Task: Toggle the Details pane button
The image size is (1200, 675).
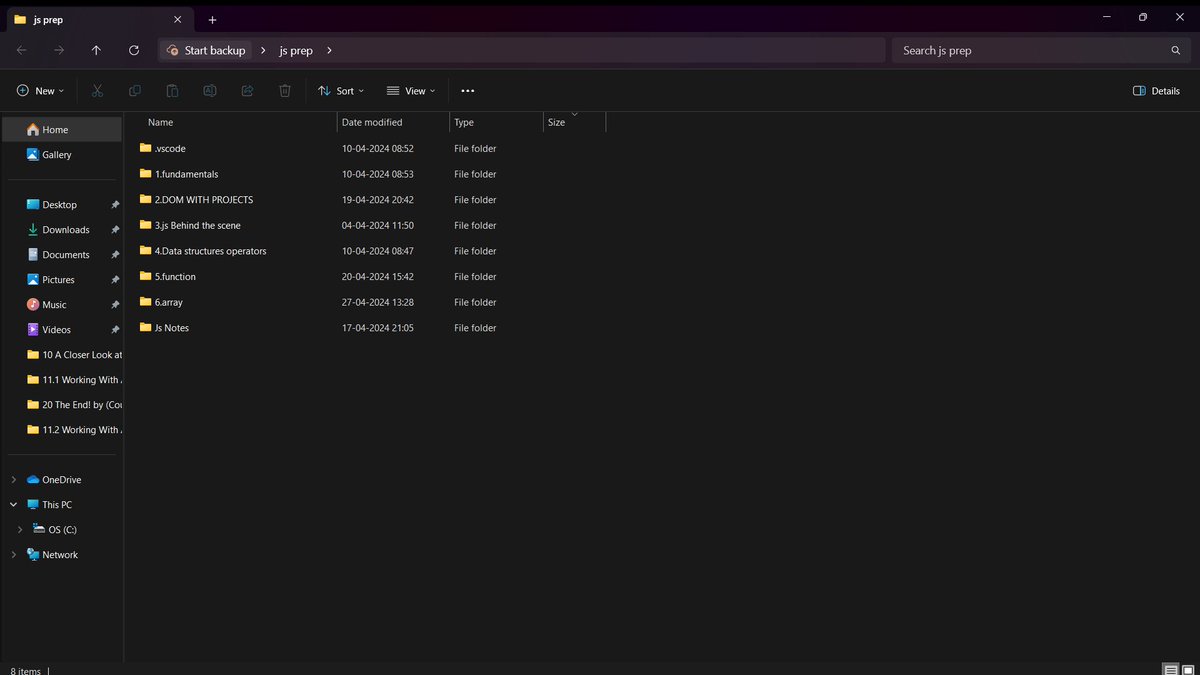Action: (1156, 91)
